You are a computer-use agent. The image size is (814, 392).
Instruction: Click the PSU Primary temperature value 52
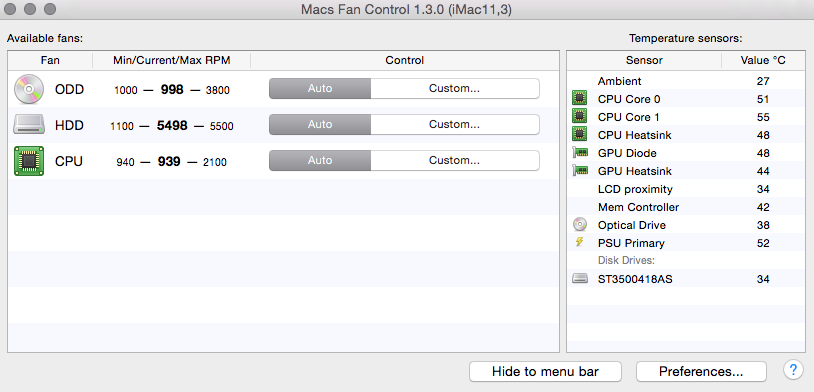763,243
